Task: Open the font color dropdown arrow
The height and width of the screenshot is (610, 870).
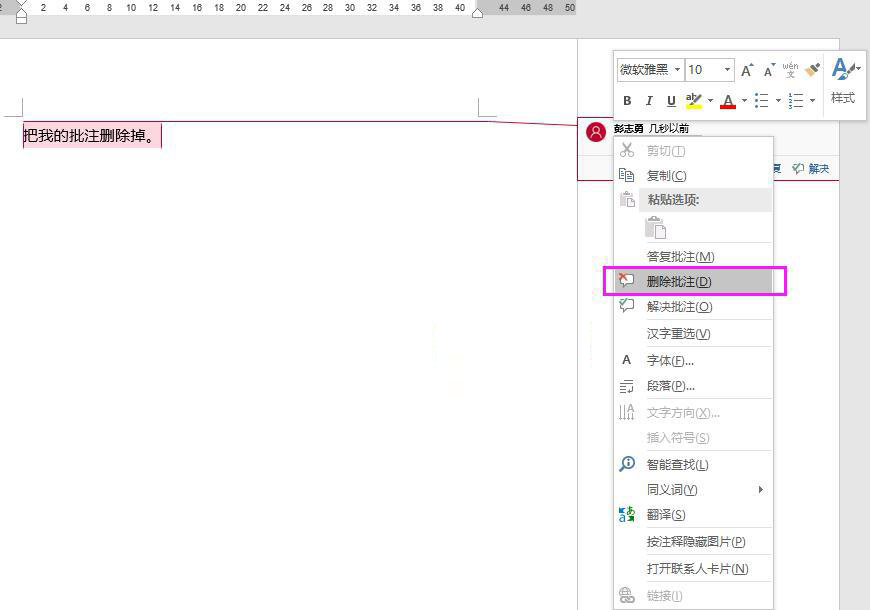Action: 742,100
